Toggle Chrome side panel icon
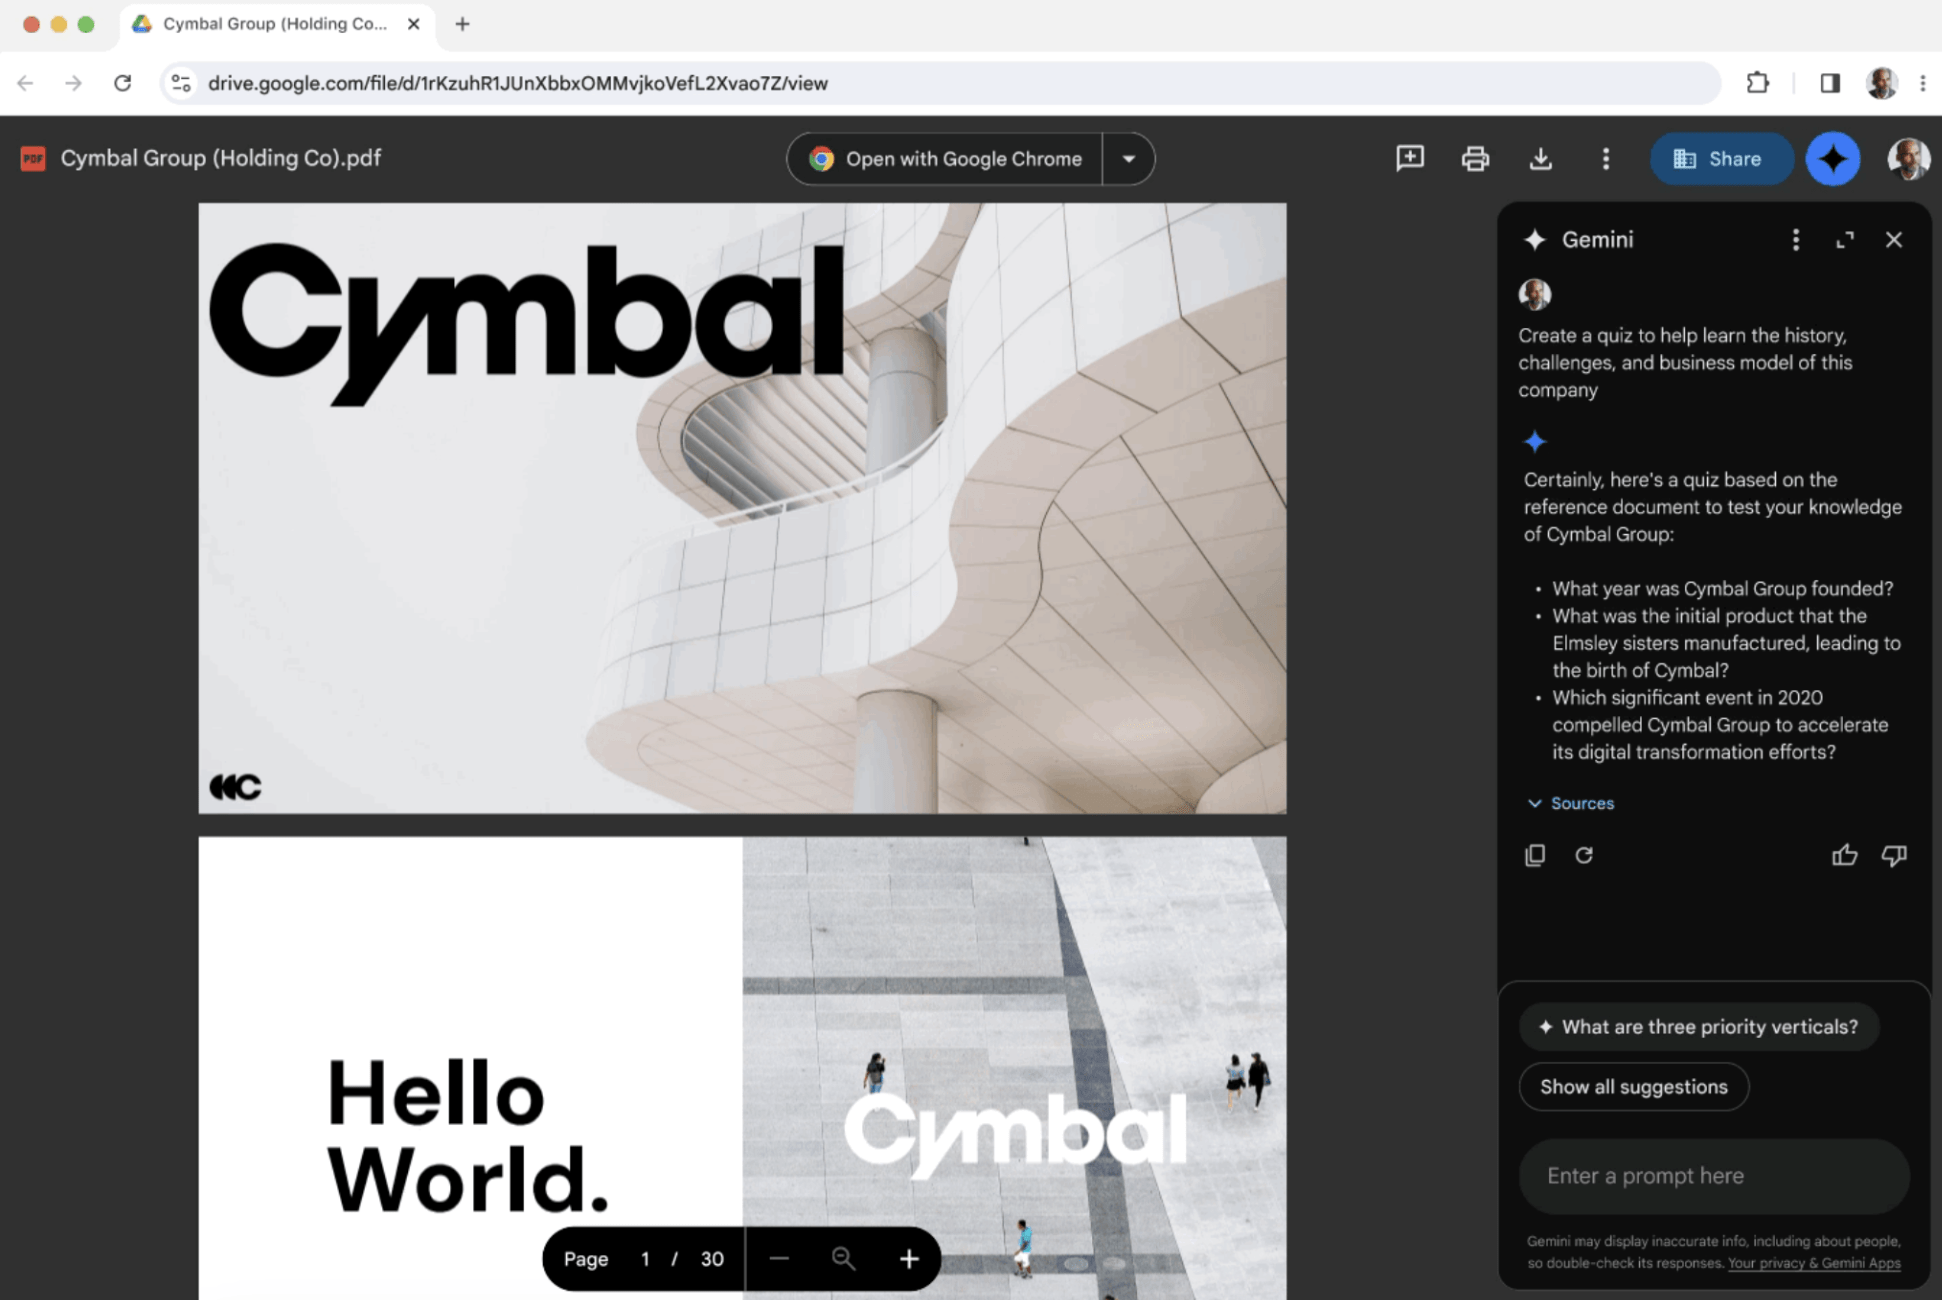Image resolution: width=1942 pixels, height=1300 pixels. tap(1830, 83)
